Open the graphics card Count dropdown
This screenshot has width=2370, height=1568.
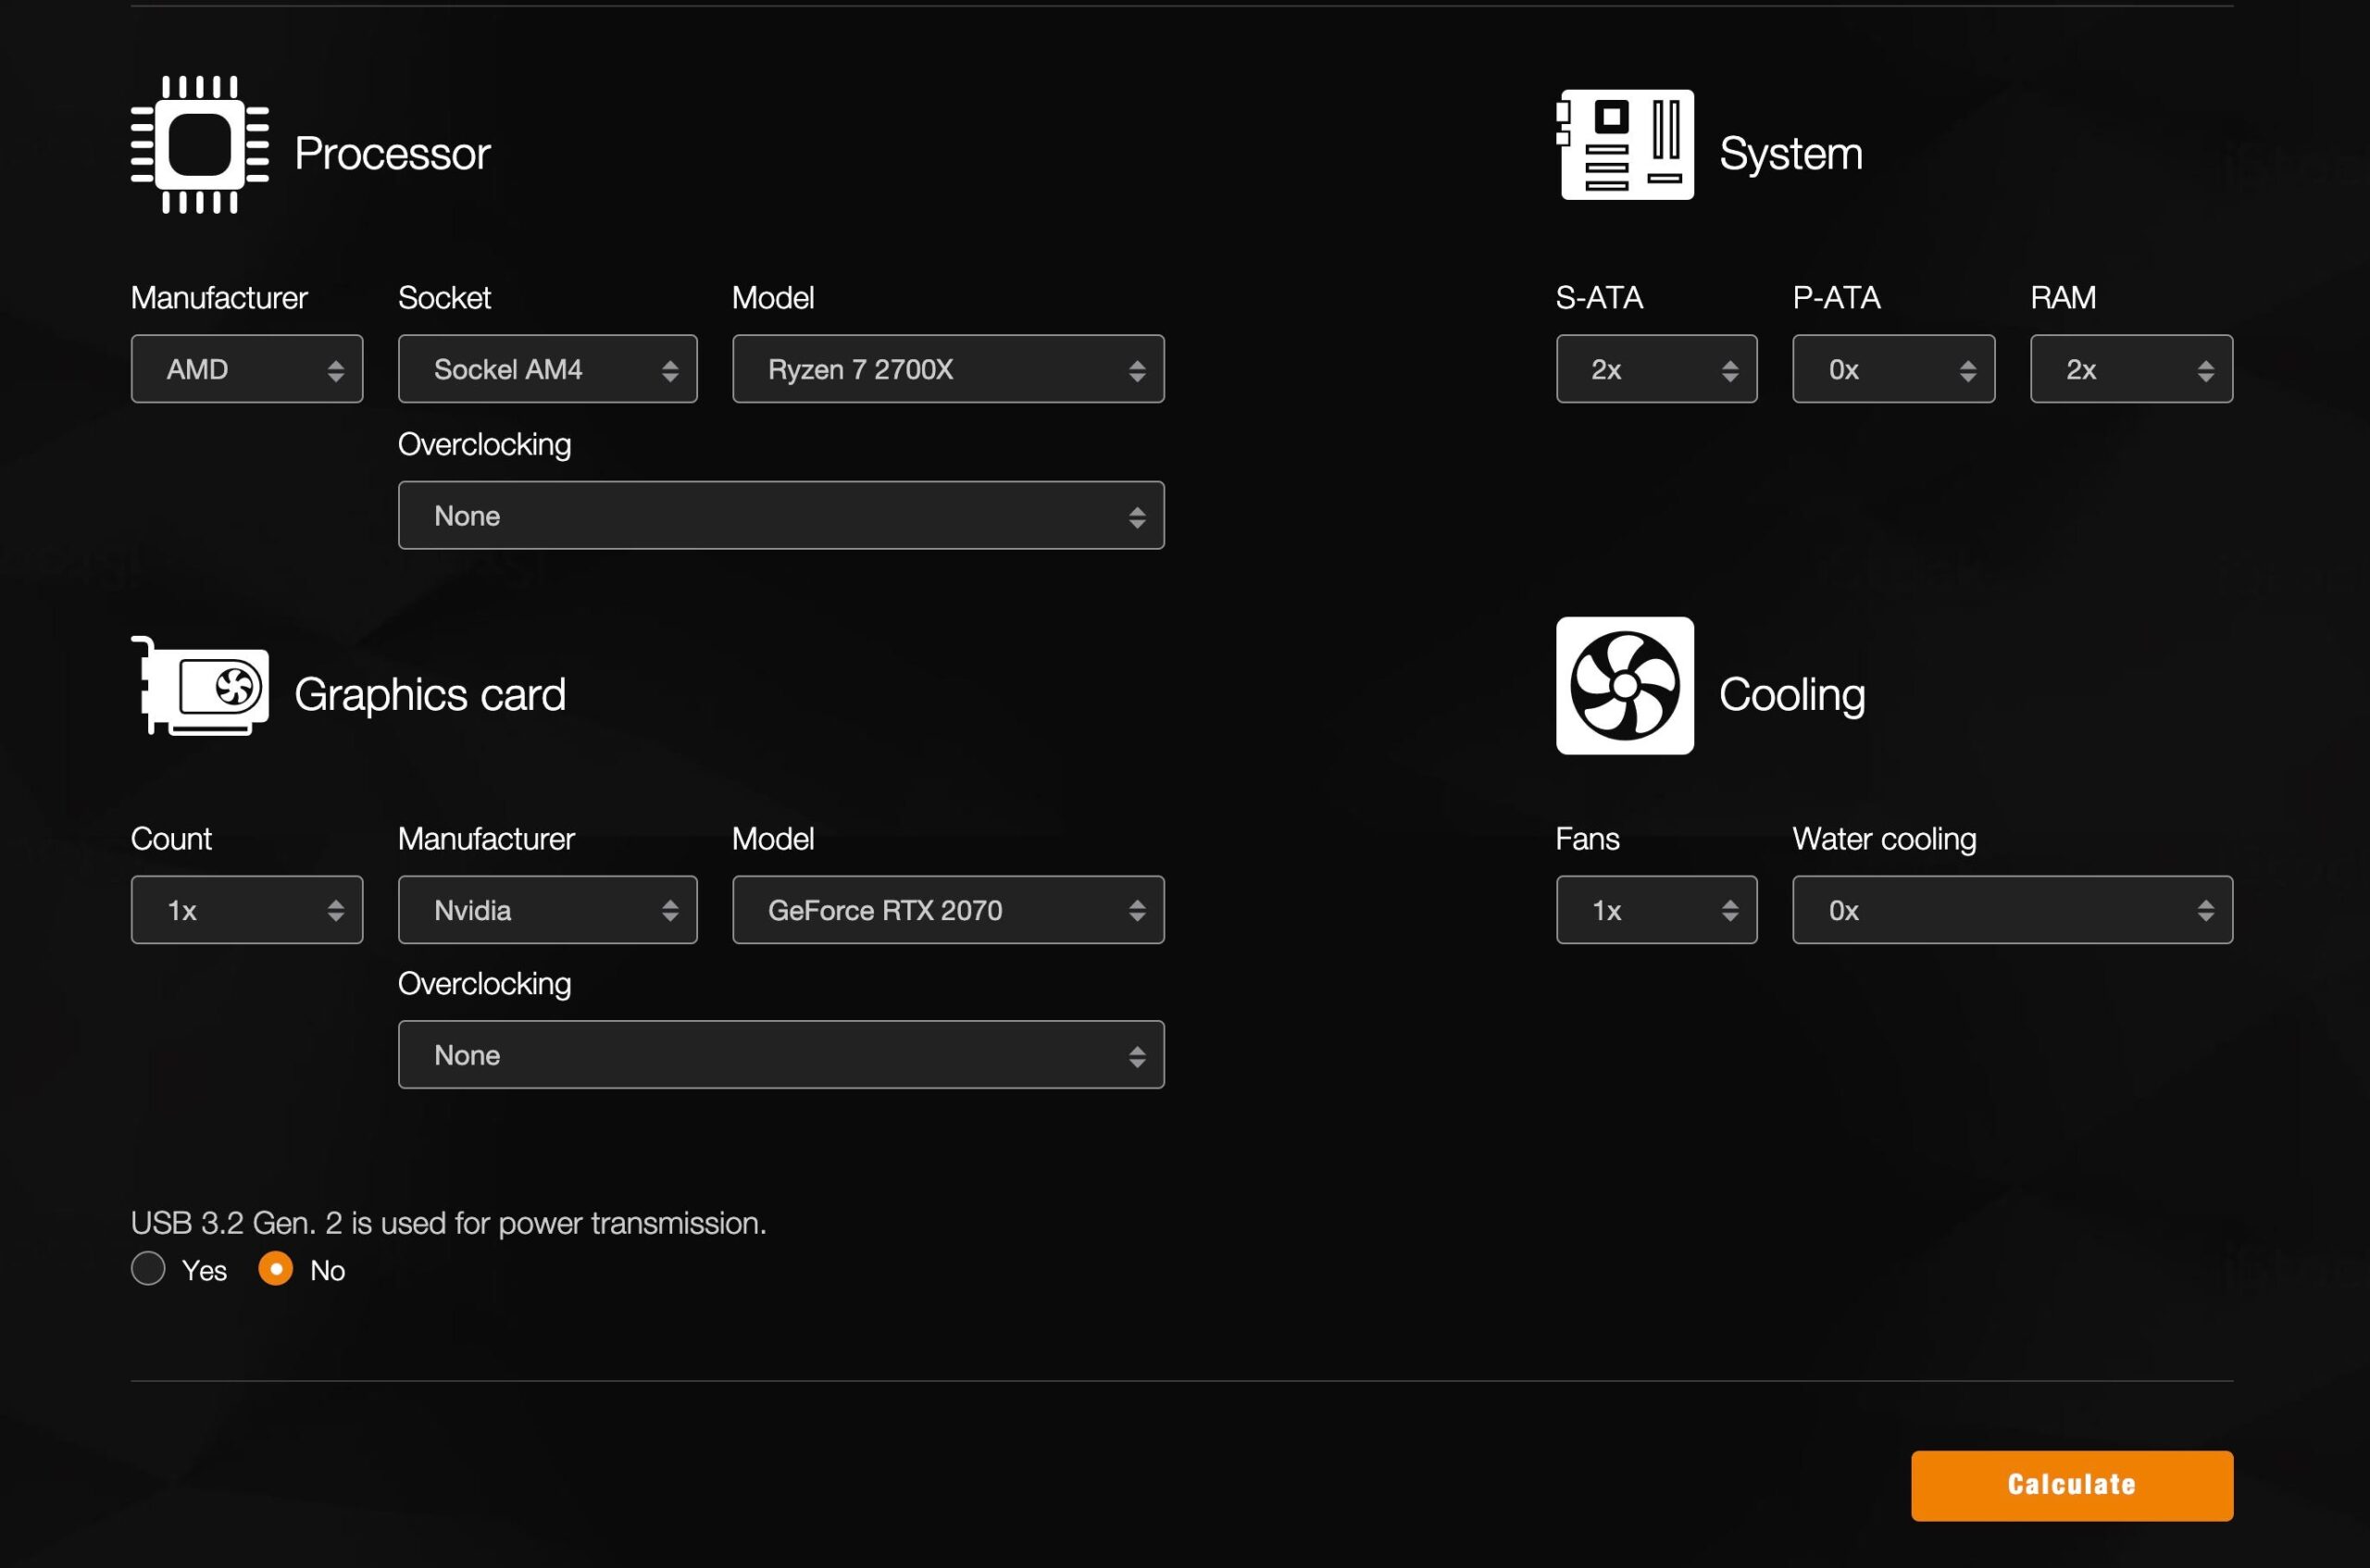point(247,910)
